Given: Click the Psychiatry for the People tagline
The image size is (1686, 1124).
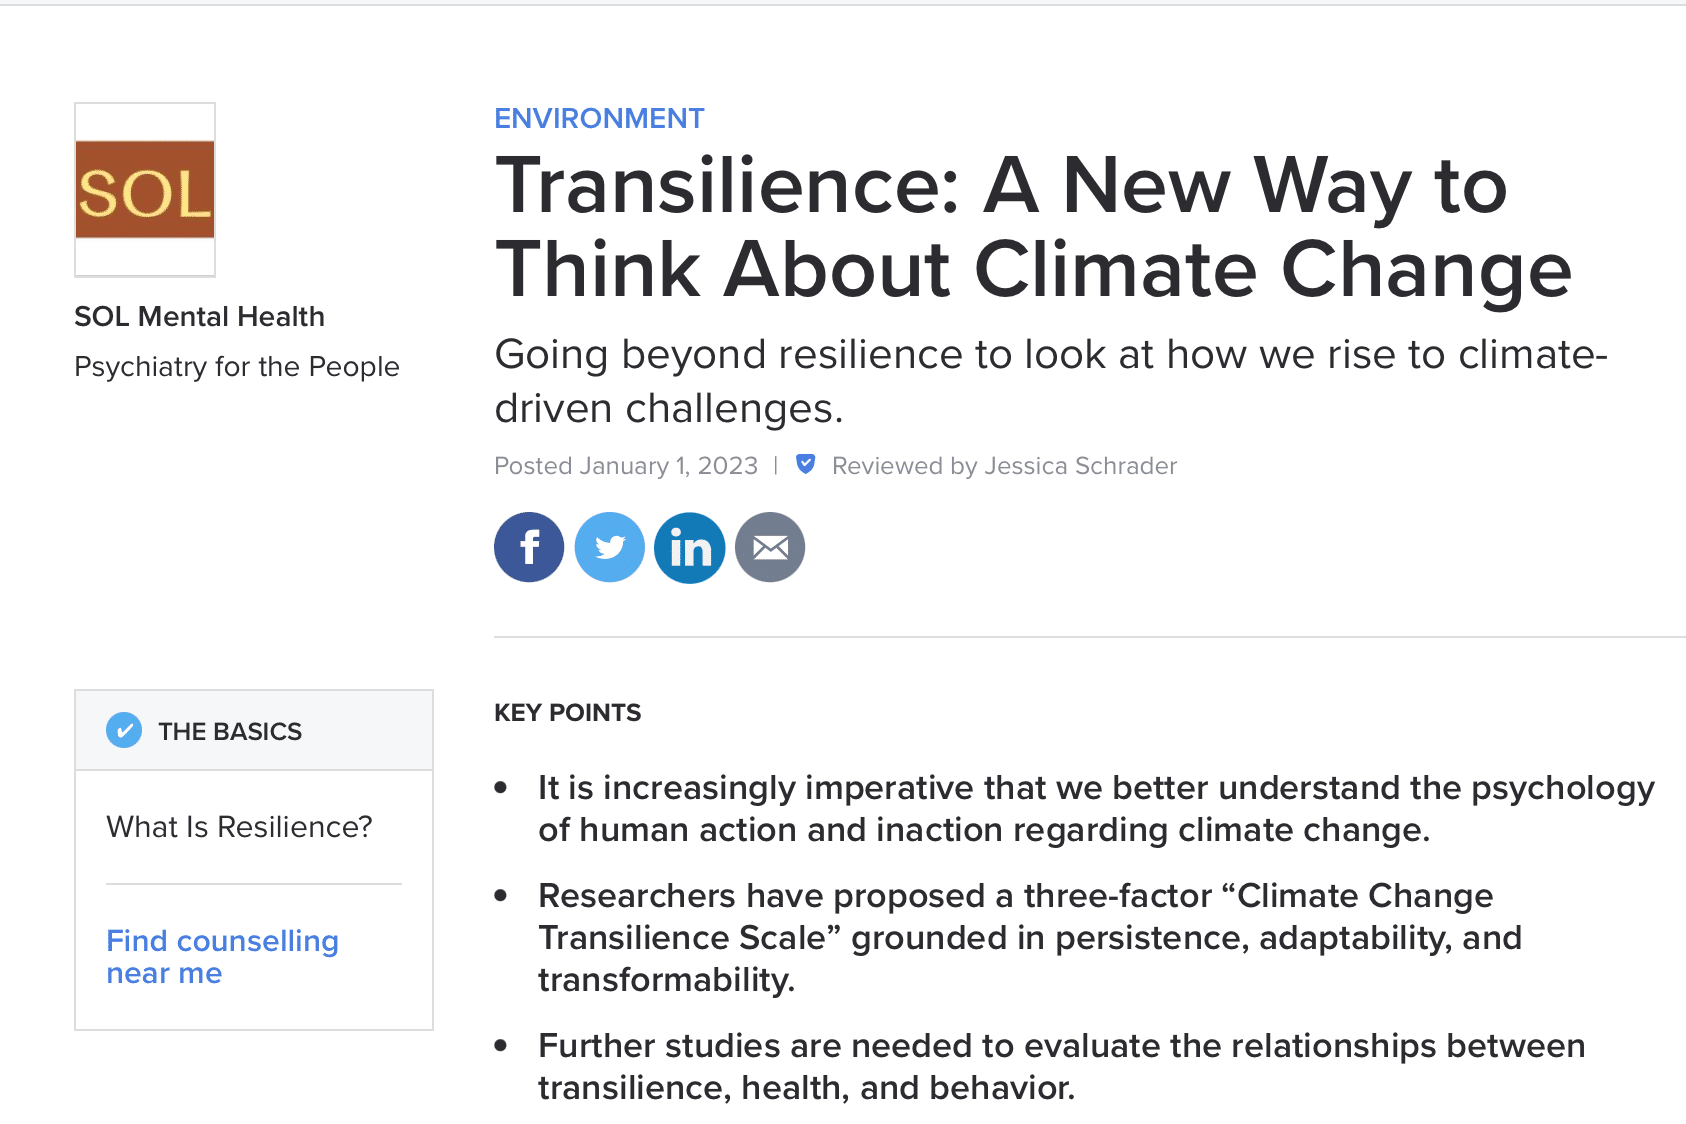Looking at the screenshot, I should point(237,367).
